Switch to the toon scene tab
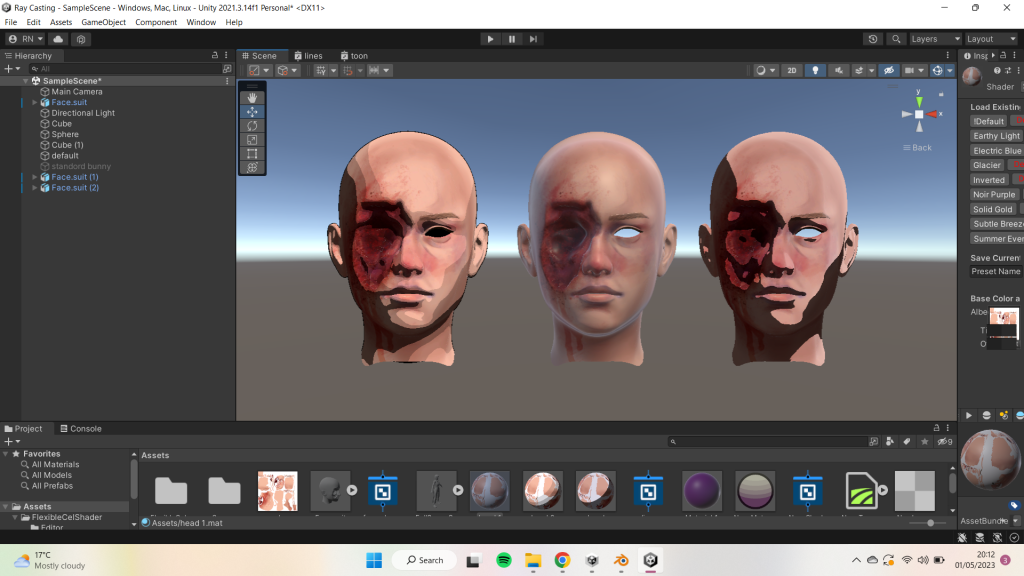Viewport: 1024px width, 576px height. point(354,56)
